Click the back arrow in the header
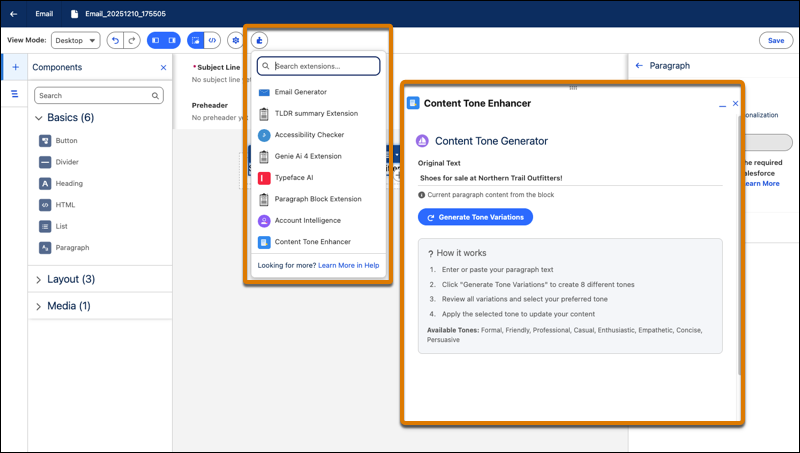800x453 pixels. tap(13, 14)
